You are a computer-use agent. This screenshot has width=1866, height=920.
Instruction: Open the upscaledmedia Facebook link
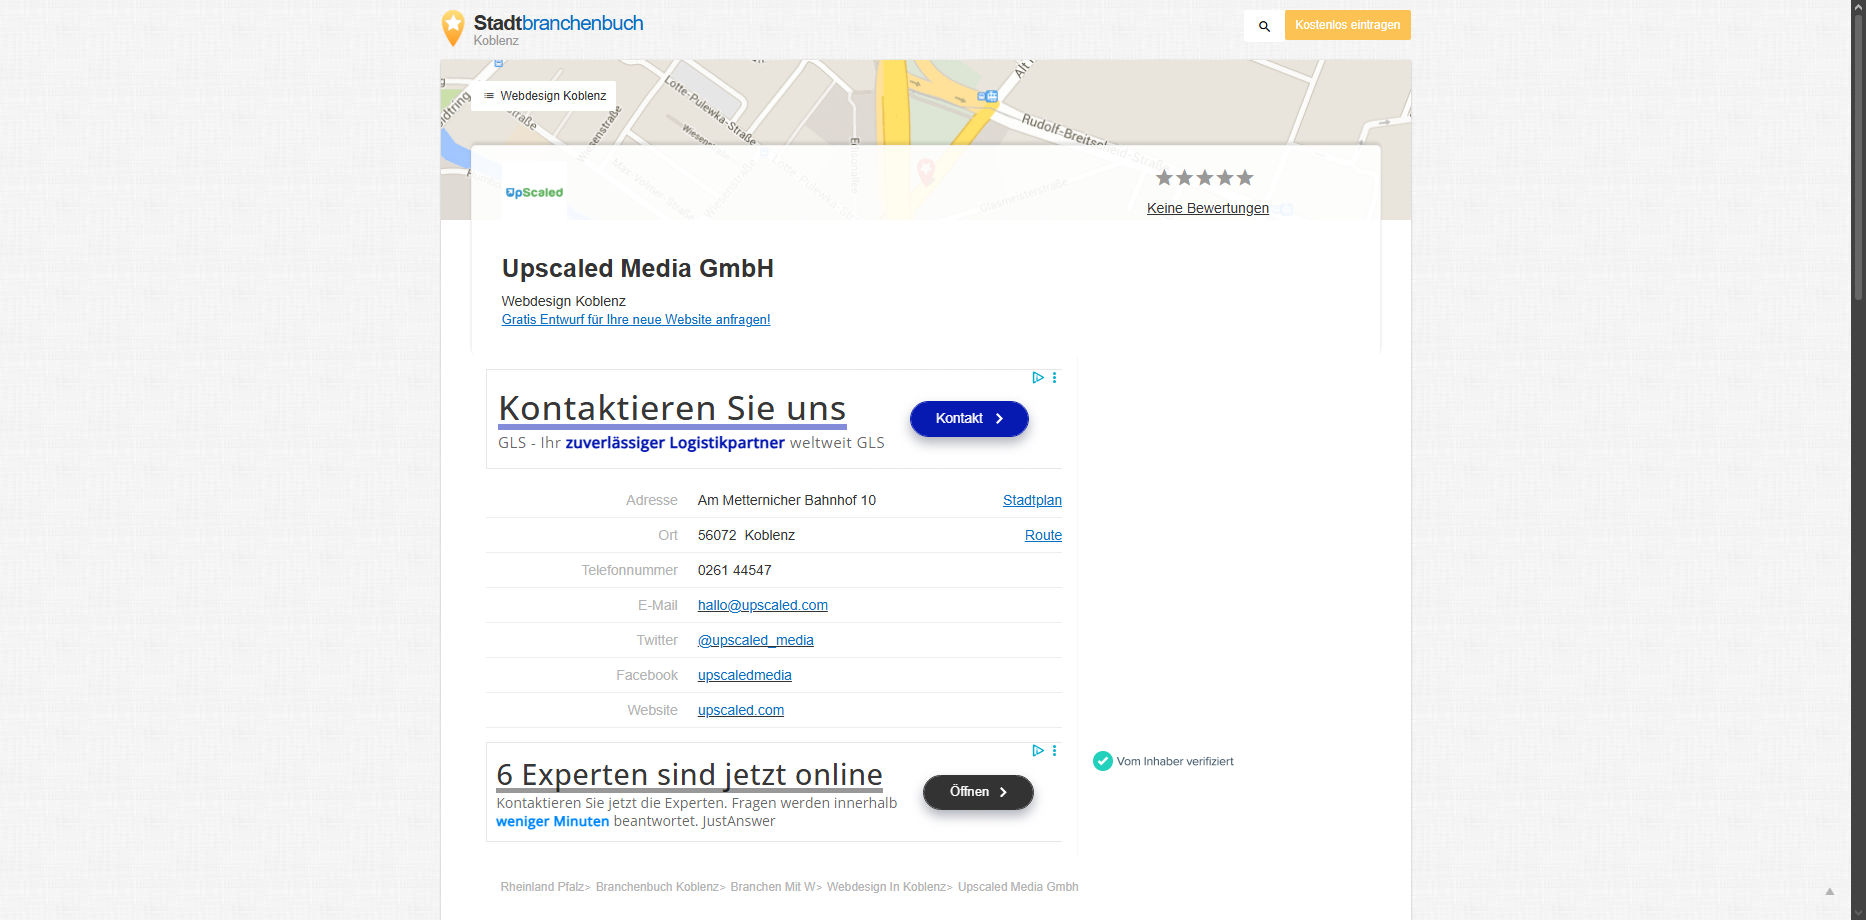[x=745, y=675]
